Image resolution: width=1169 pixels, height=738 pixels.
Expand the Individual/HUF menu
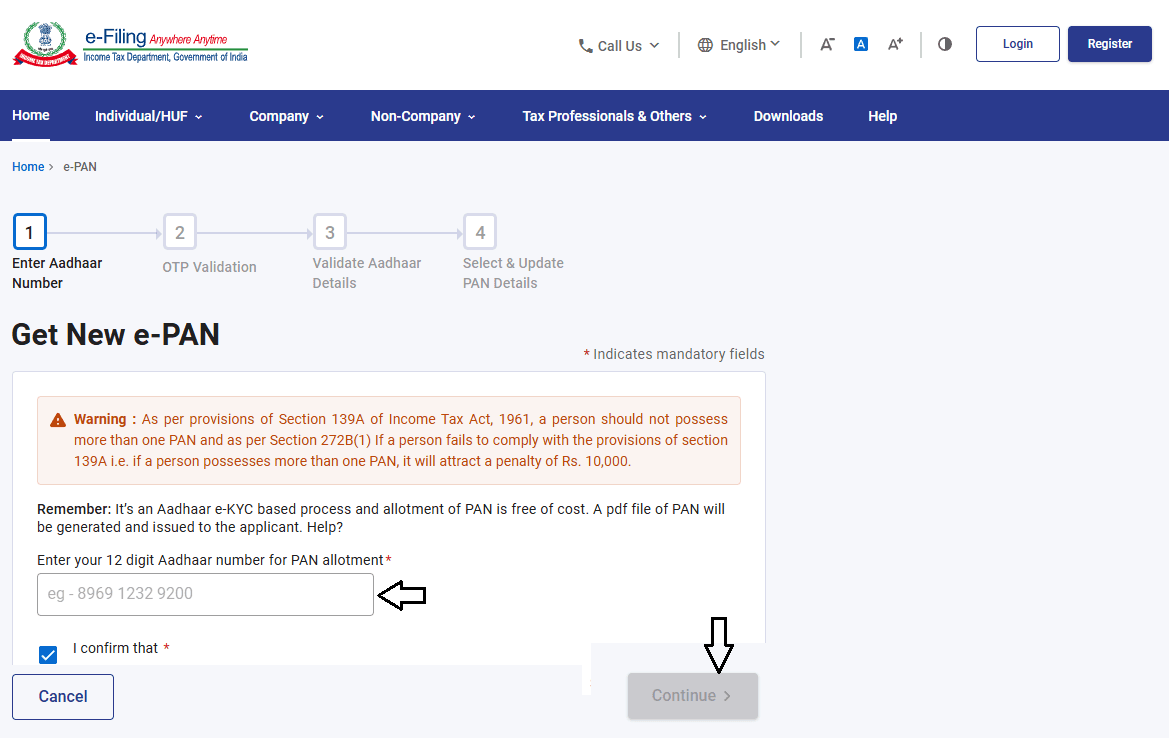148,115
